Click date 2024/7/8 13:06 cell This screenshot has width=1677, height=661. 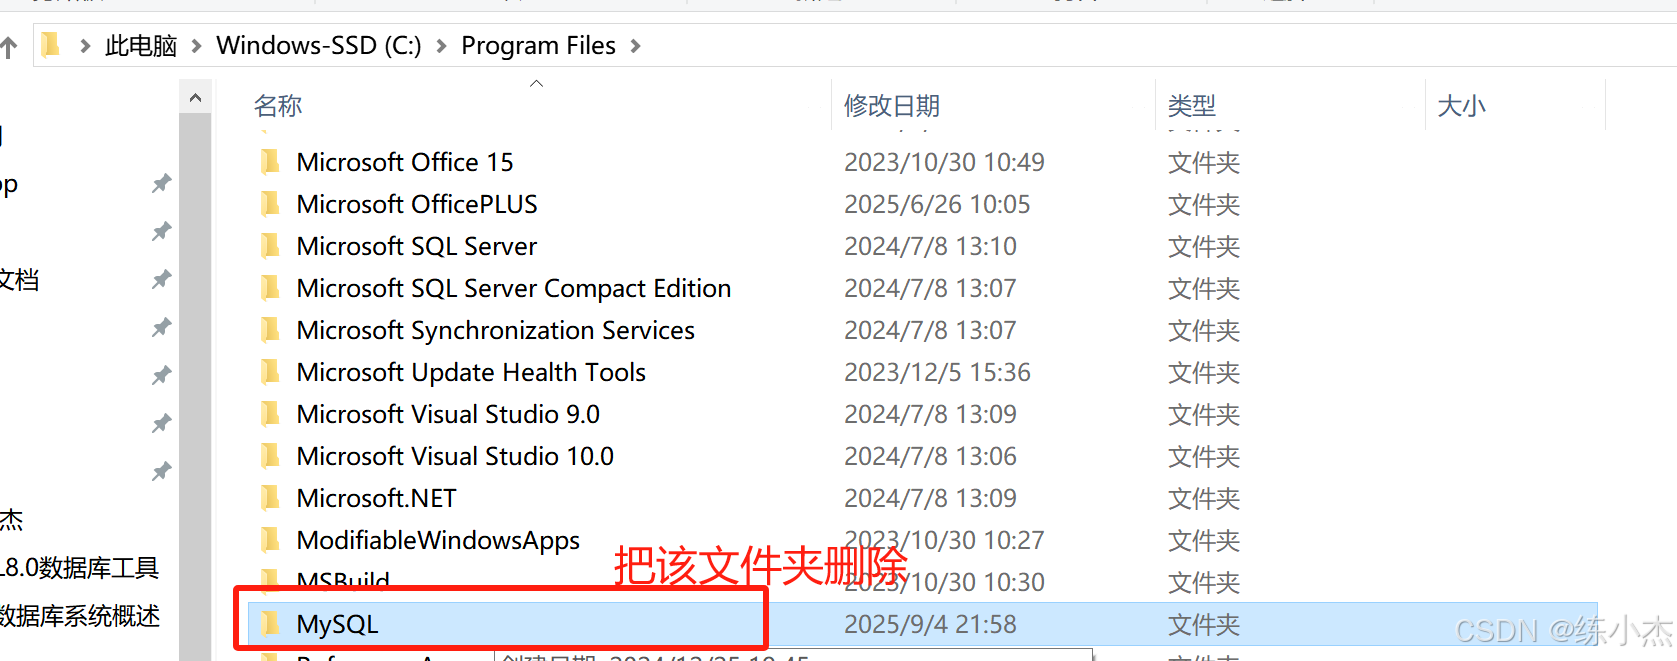click(x=930, y=456)
